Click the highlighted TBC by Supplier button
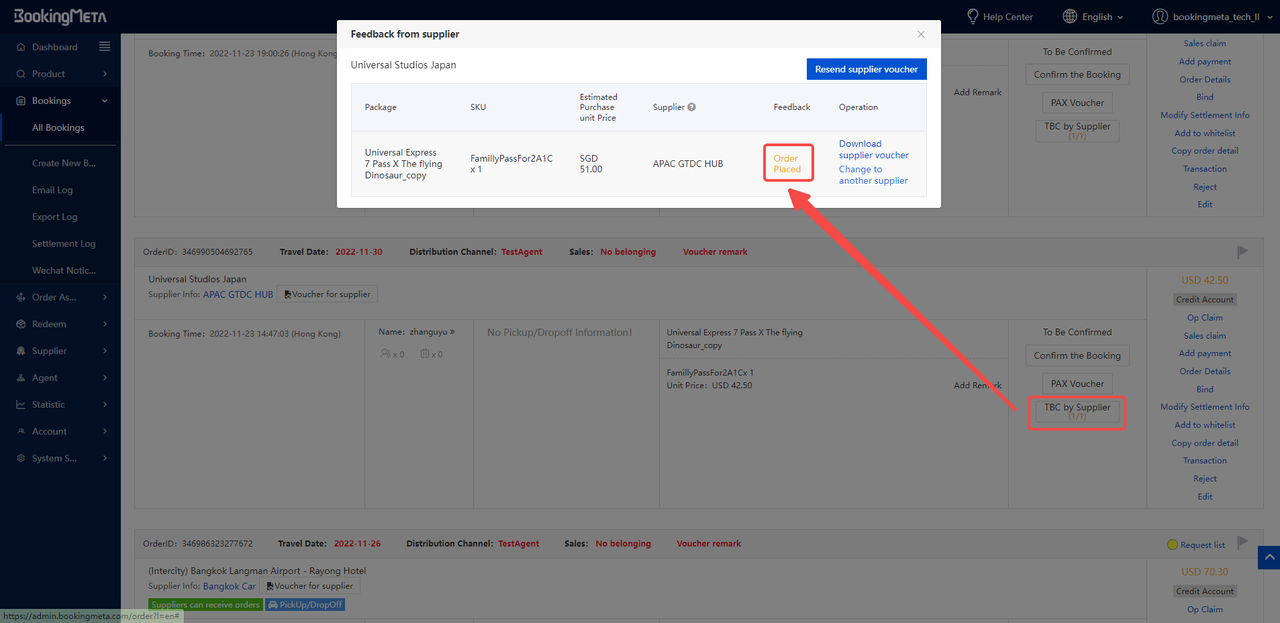This screenshot has height=623, width=1280. click(1077, 411)
